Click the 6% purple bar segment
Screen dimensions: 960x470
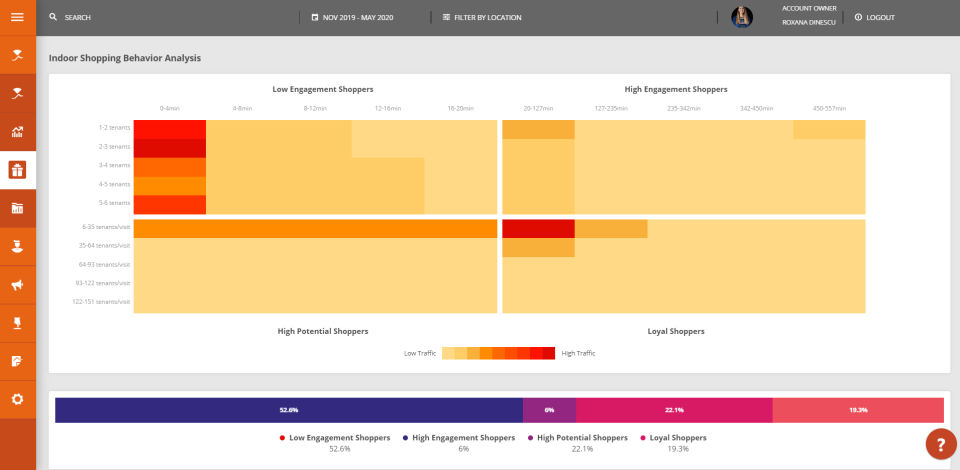pyautogui.click(x=549, y=410)
